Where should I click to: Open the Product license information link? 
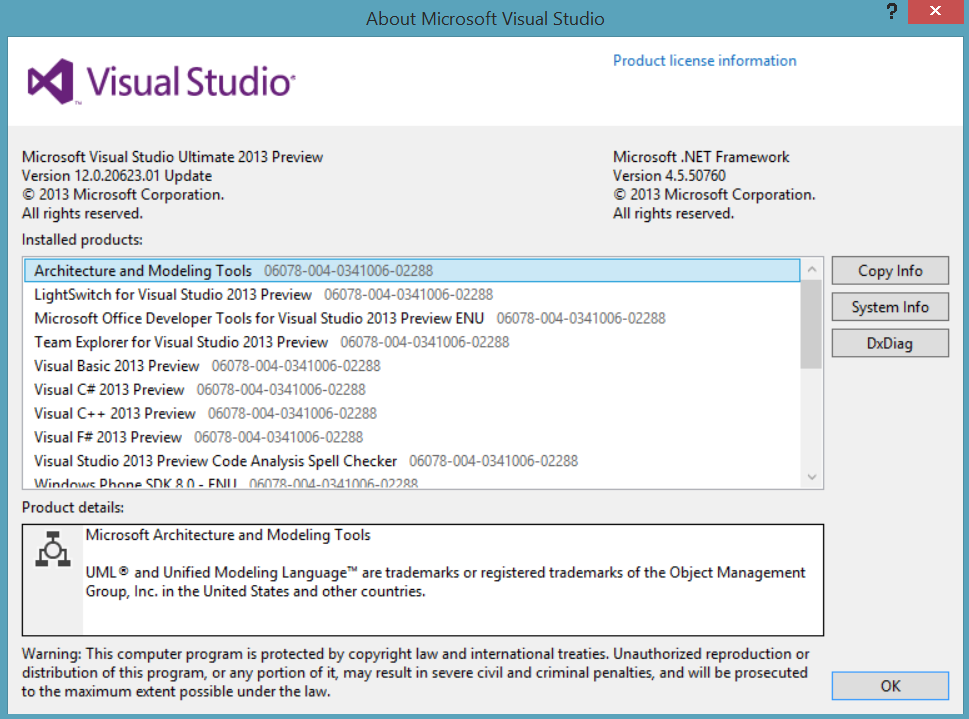coord(705,61)
